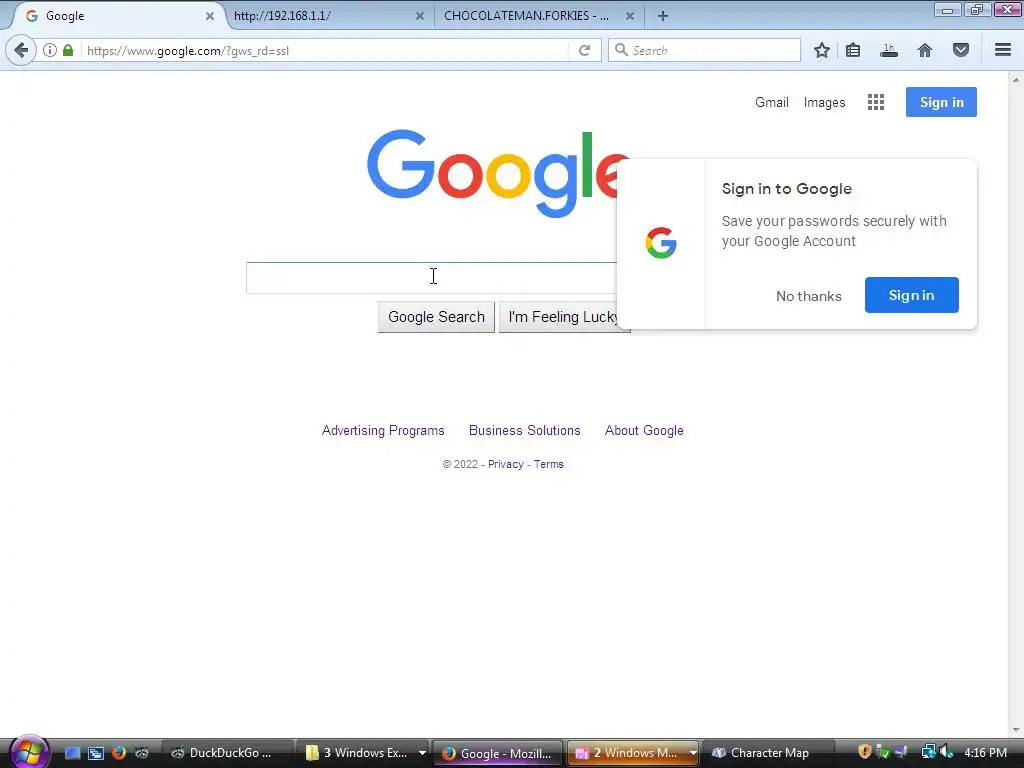This screenshot has width=1024, height=768.
Task: Bookmark this page with the star icon
Action: [x=822, y=50]
